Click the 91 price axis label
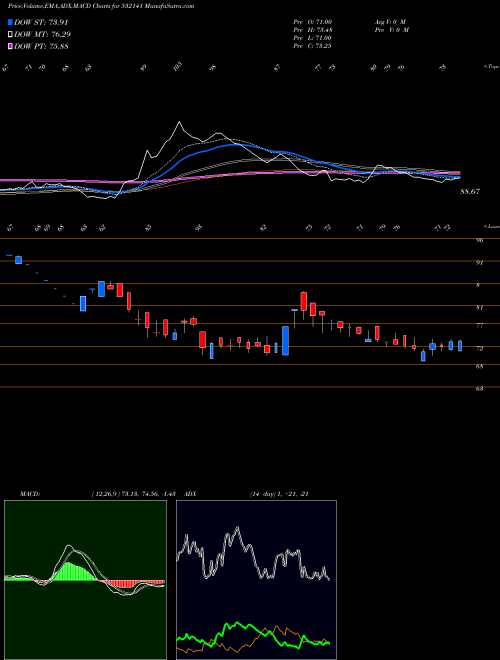 click(x=480, y=263)
